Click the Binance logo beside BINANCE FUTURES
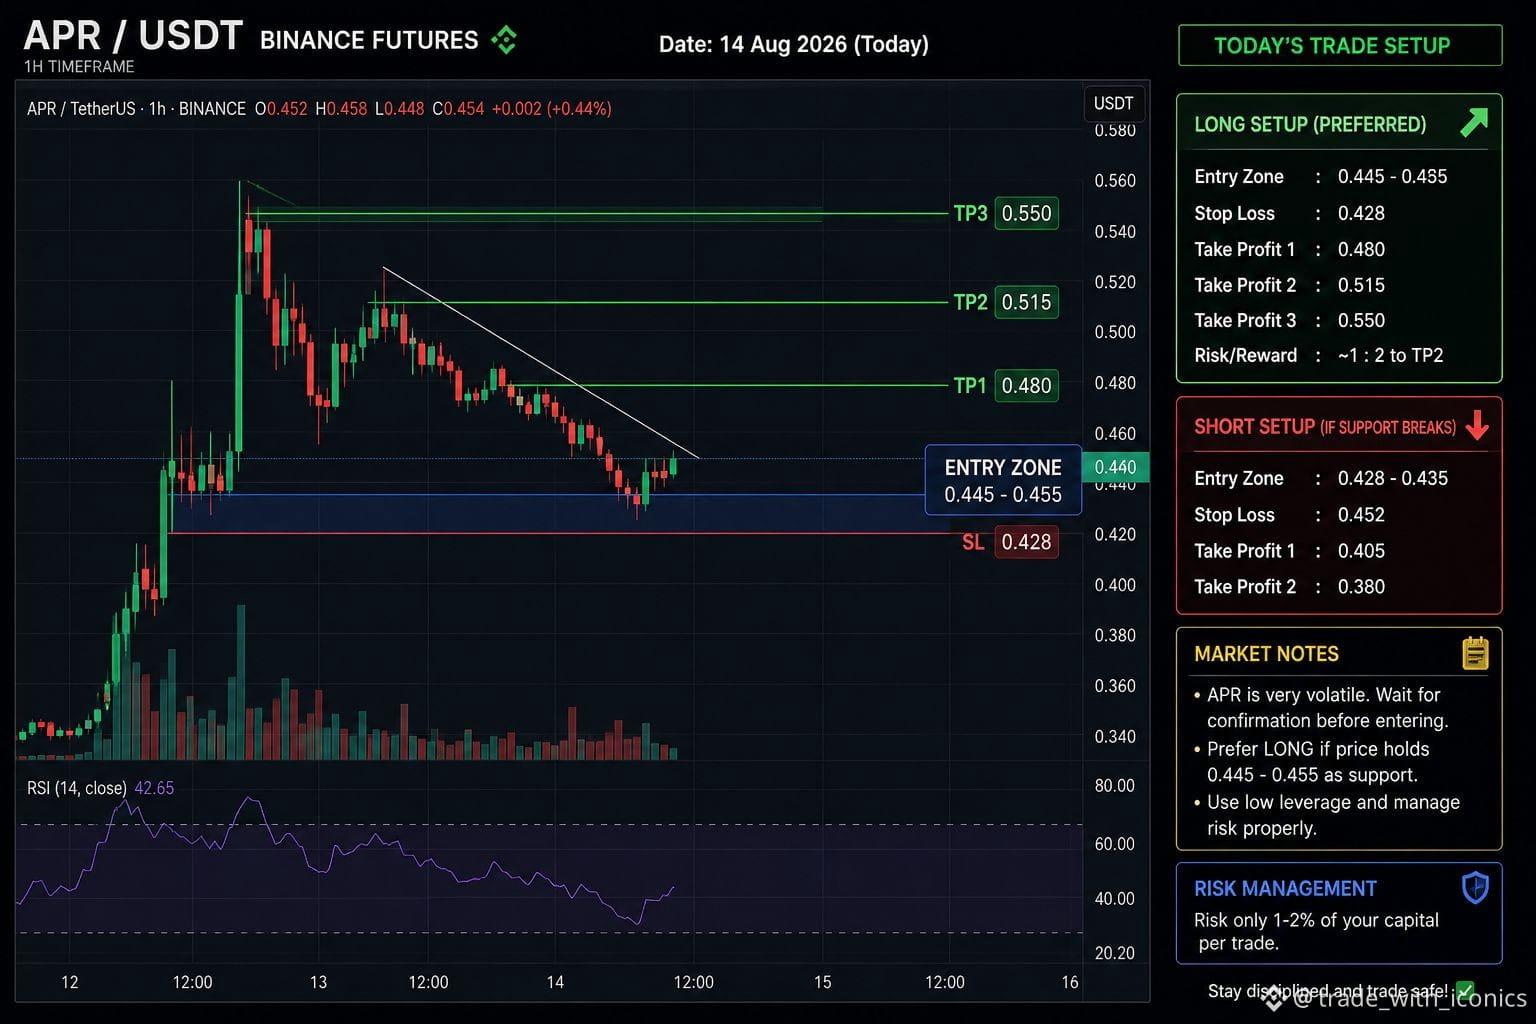 coord(504,40)
